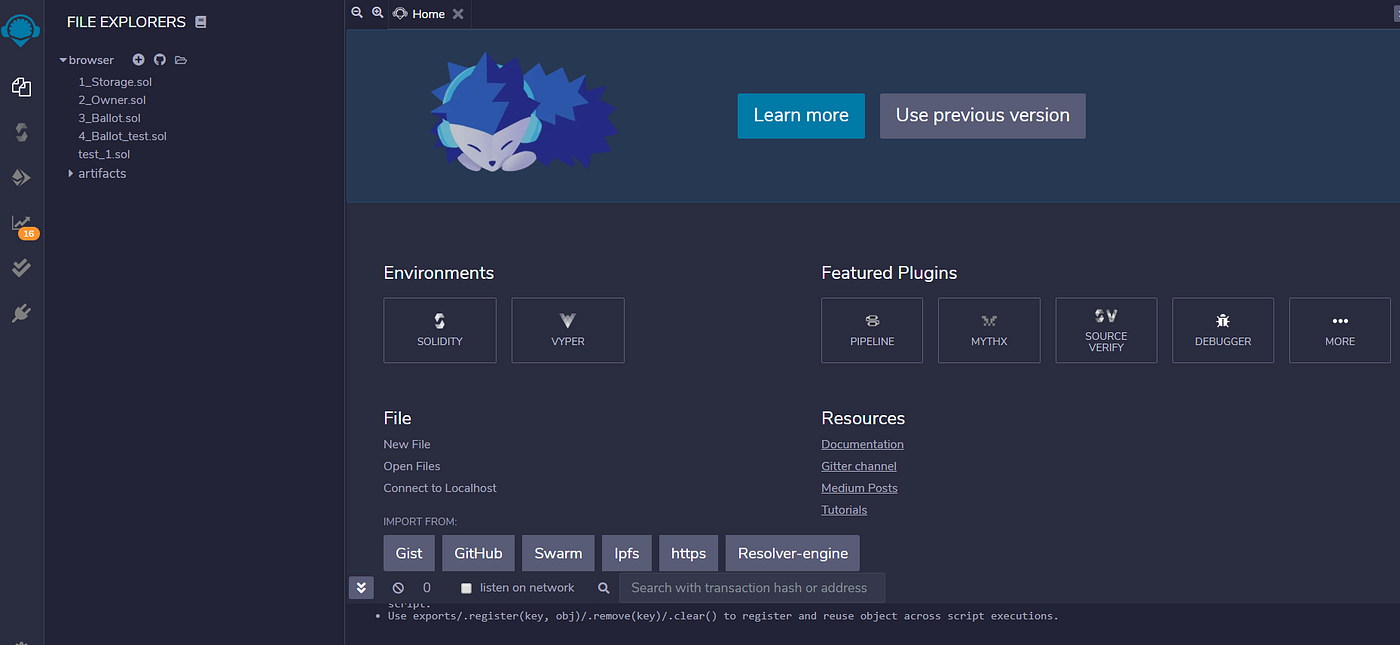Viewport: 1400px width, 645px height.
Task: Click the clear console circle icon
Action: click(x=398, y=588)
